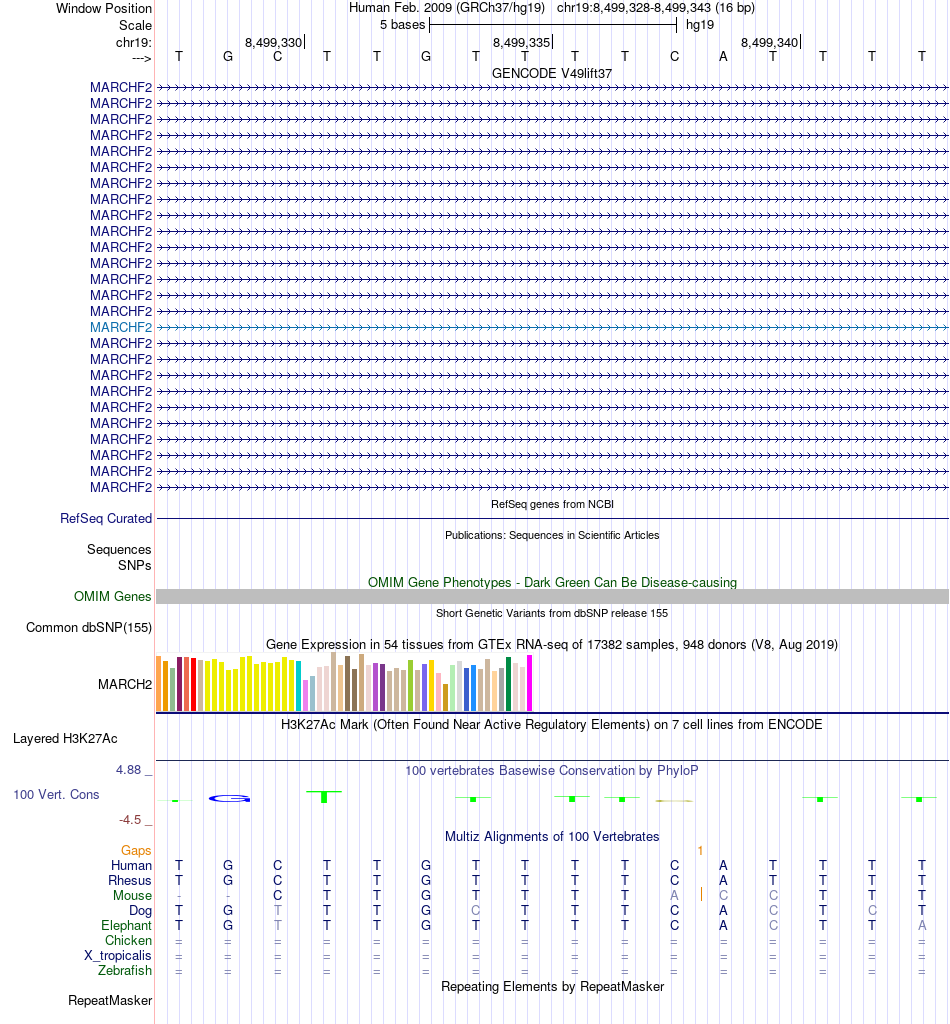Click the gray OMIM Genes bar
The height and width of the screenshot is (1024, 950).
pyautogui.click(x=552, y=596)
